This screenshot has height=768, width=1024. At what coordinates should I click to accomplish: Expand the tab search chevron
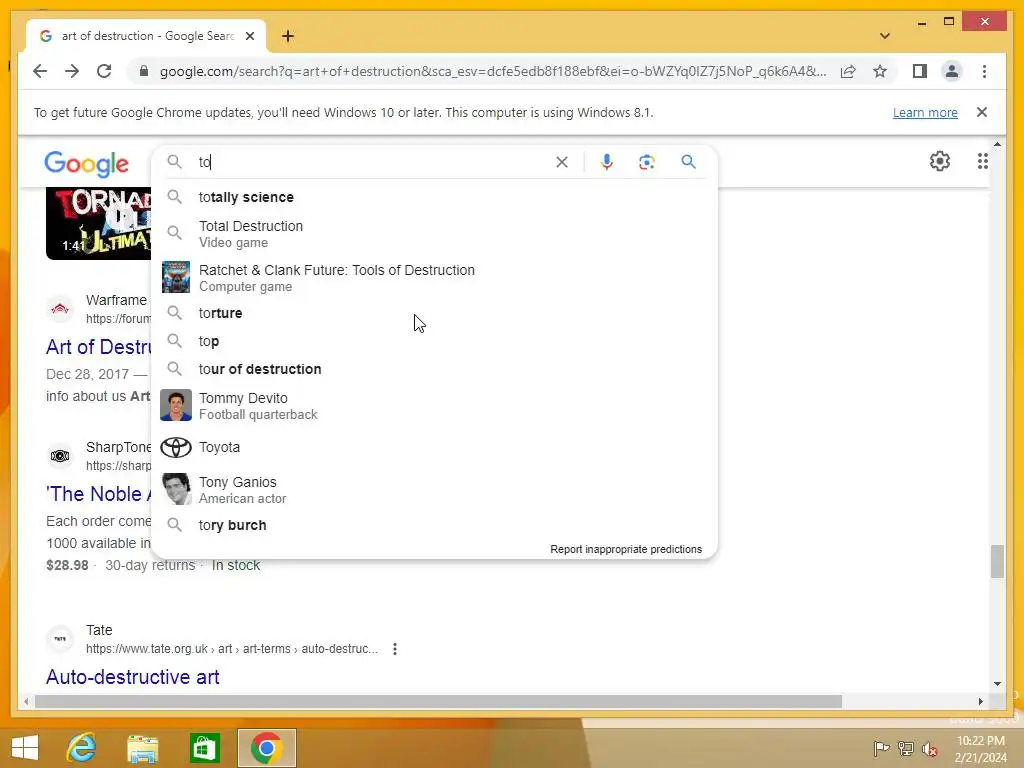[x=885, y=36]
